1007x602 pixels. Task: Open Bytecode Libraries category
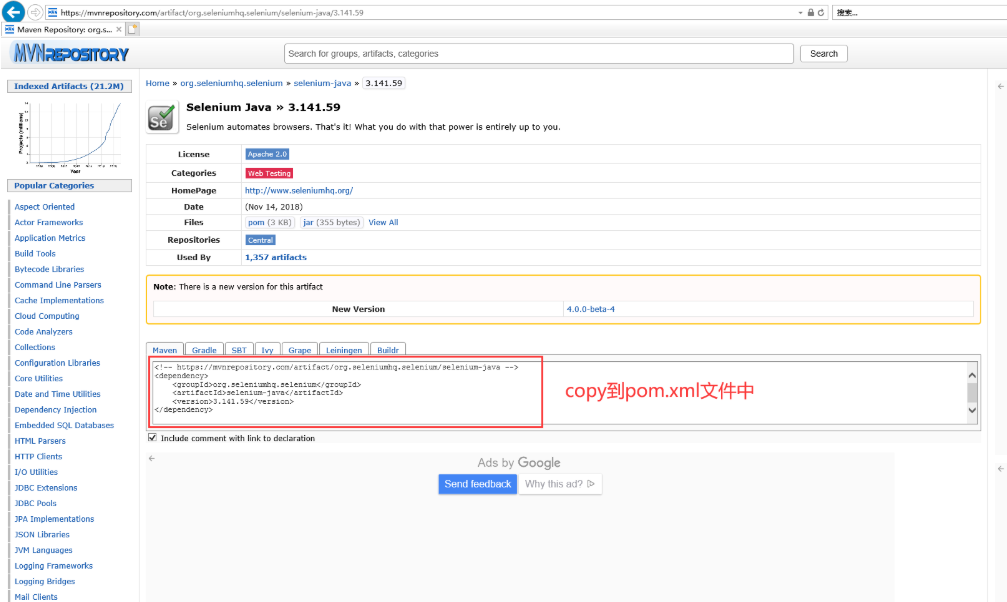(x=49, y=269)
